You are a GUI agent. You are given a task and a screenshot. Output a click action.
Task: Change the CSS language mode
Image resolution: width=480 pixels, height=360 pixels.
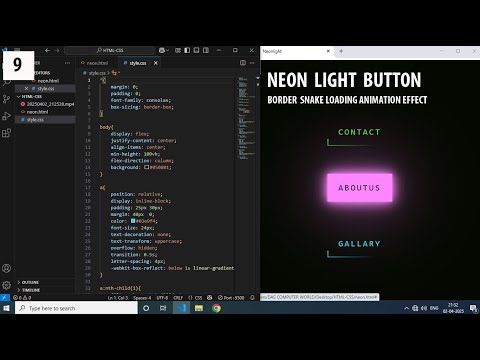(198, 298)
